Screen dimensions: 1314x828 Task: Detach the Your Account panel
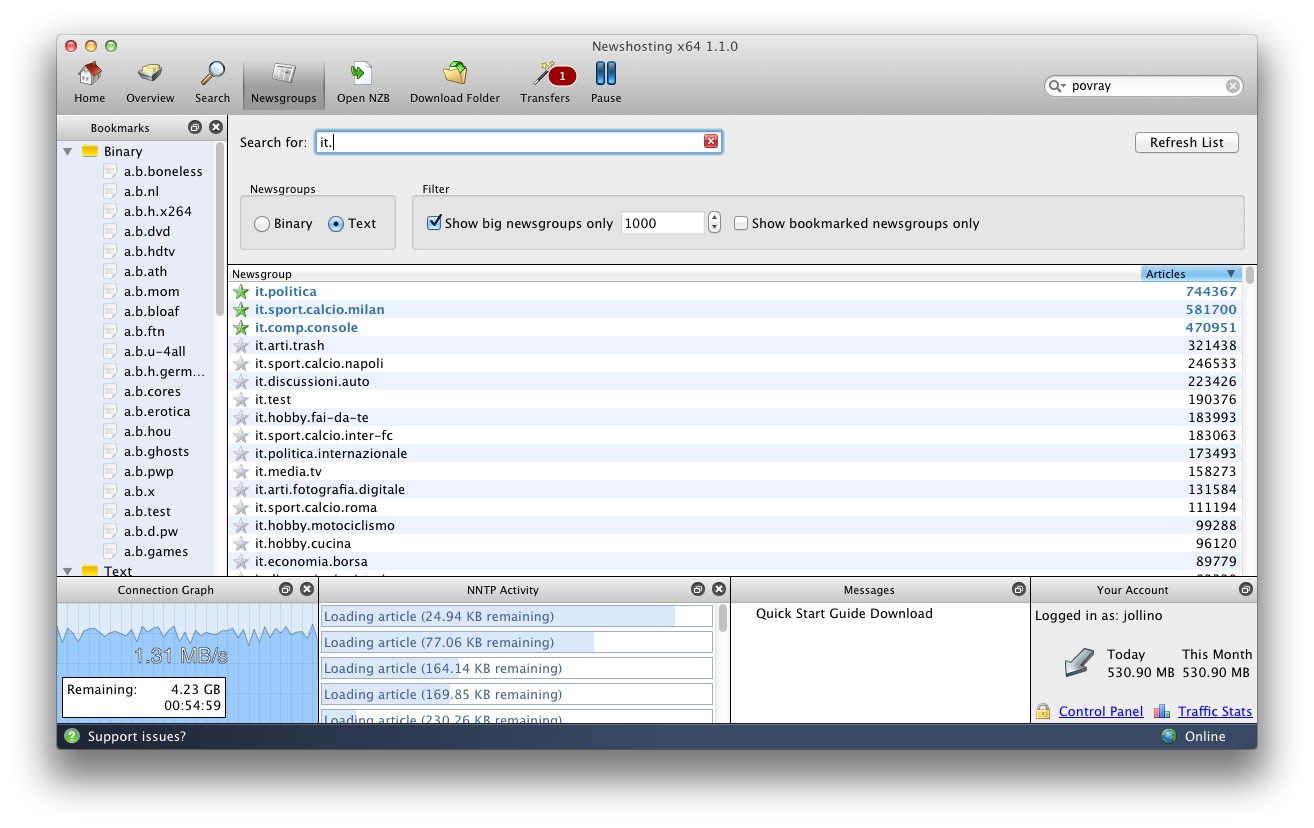point(1245,590)
